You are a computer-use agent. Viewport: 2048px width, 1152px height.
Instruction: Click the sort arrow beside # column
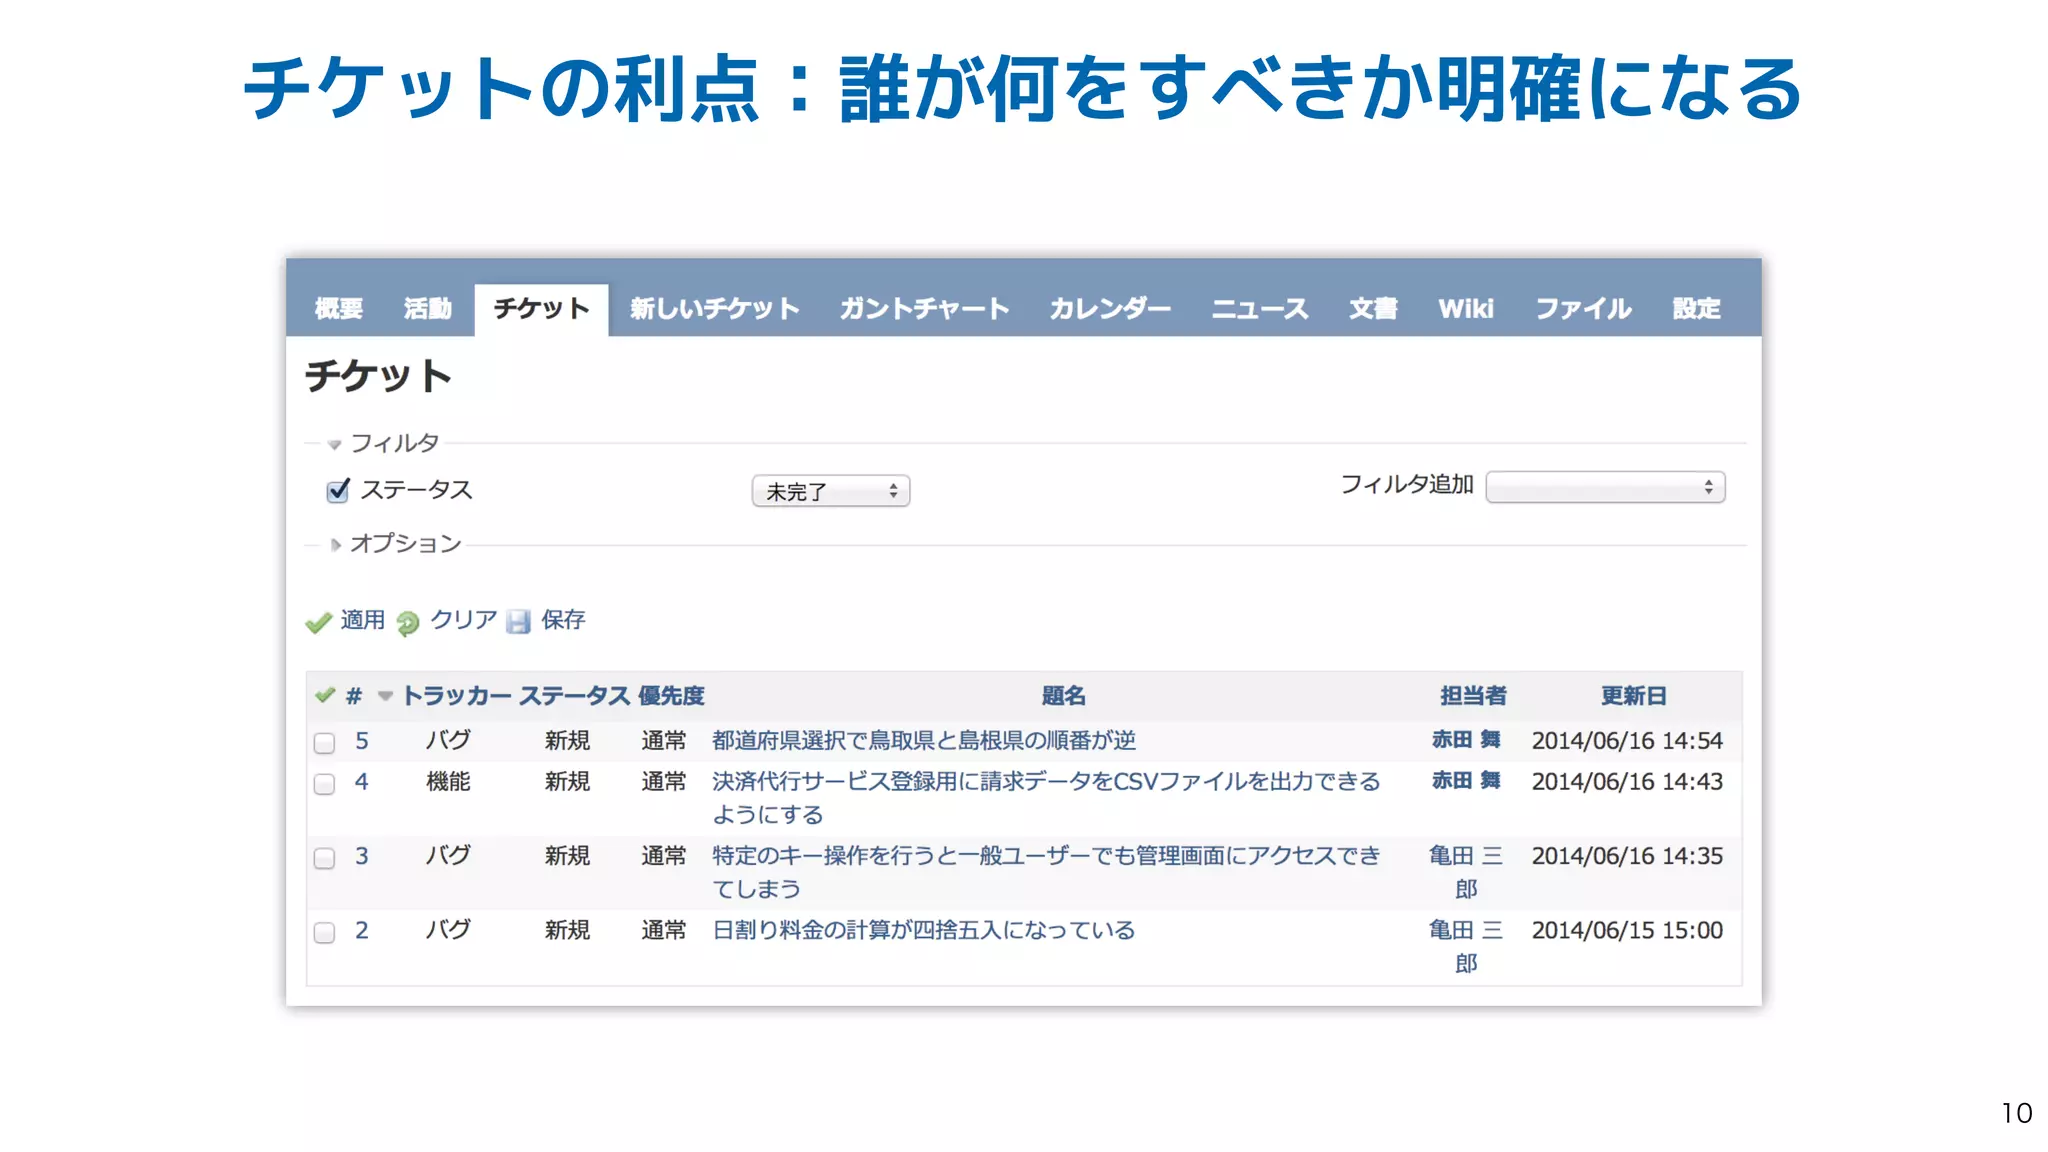coord(385,696)
